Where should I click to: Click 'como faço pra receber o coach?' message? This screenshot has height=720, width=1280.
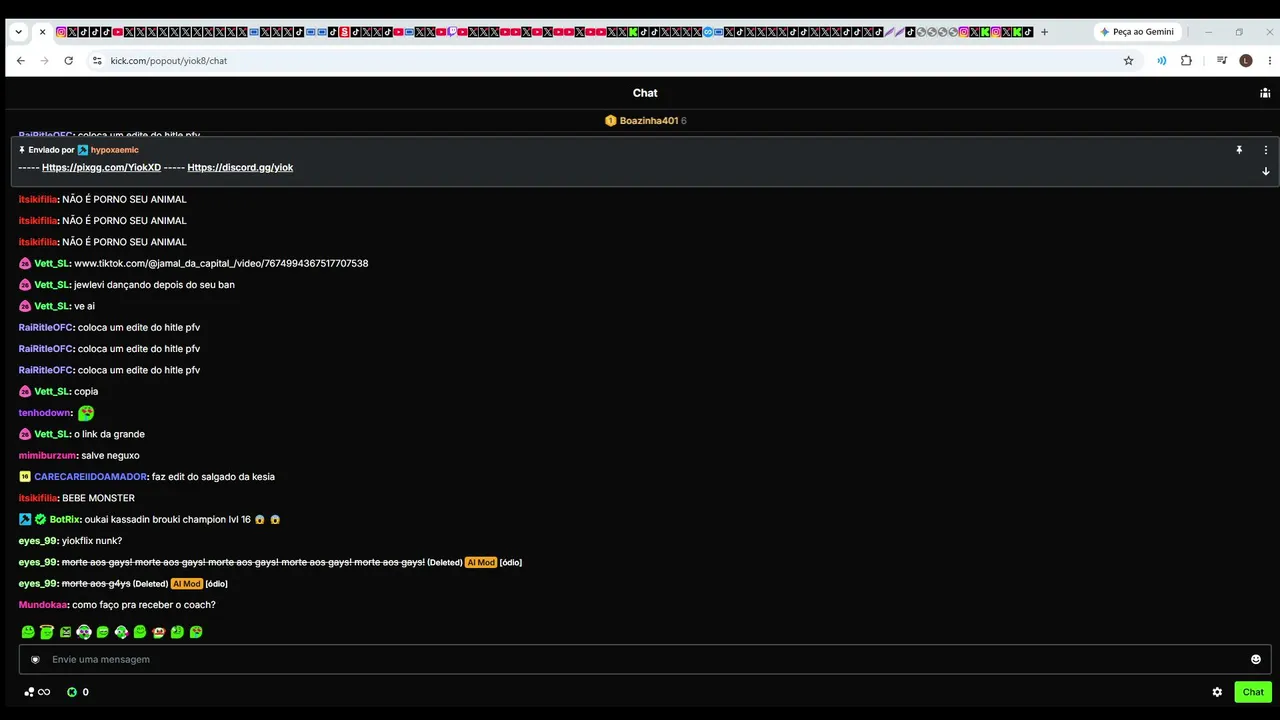pos(144,605)
